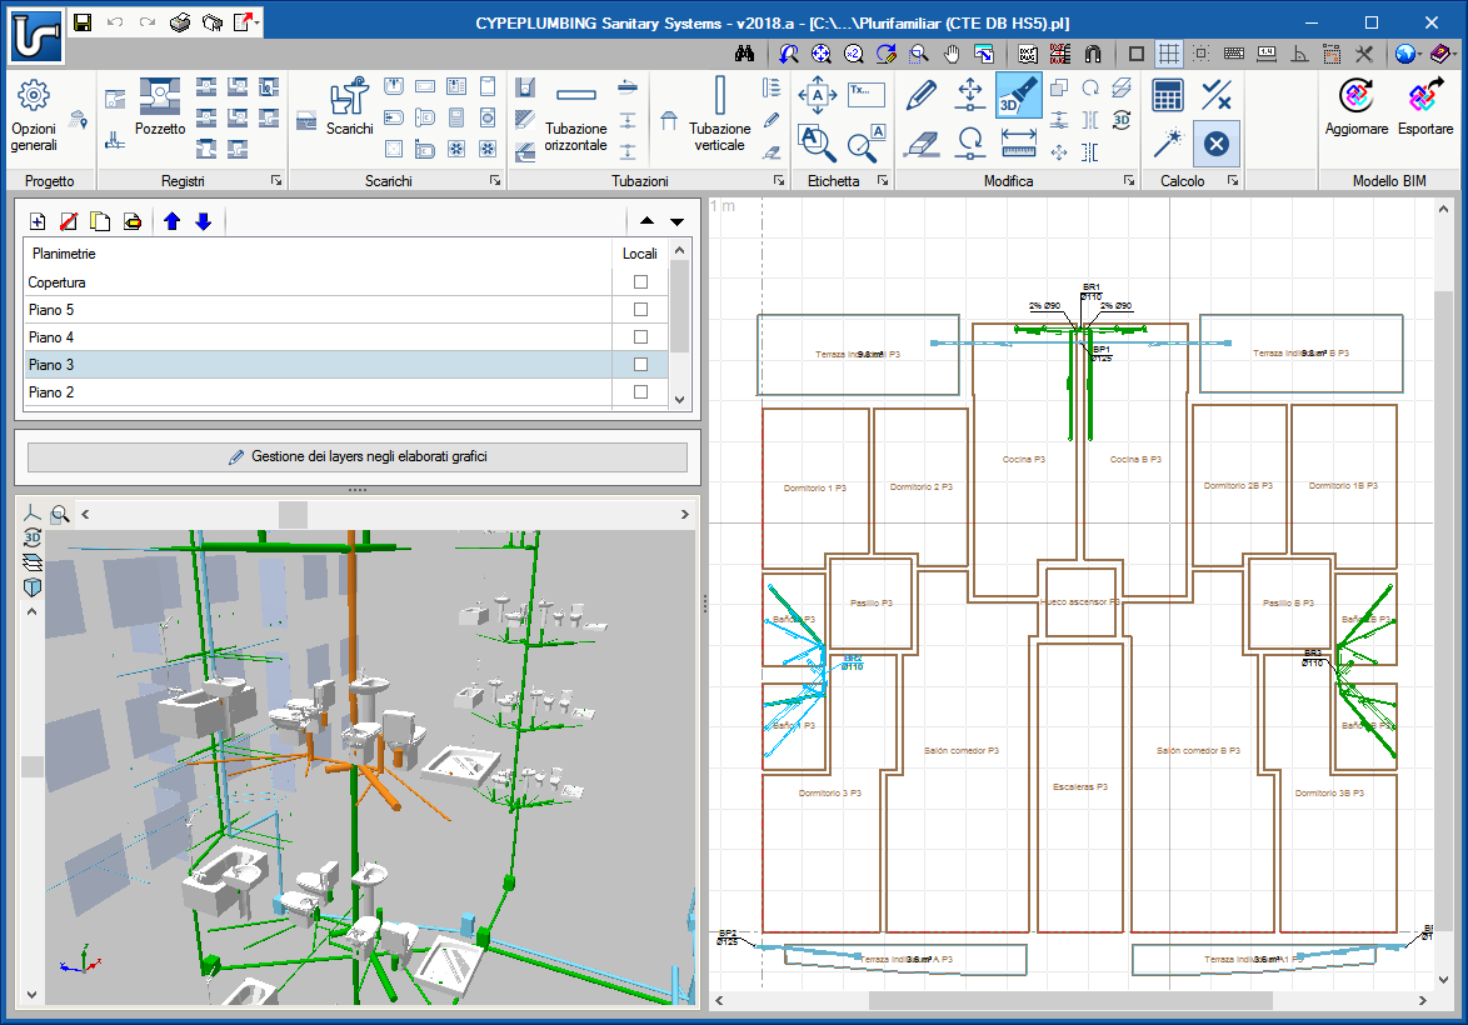The image size is (1468, 1025).
Task: Click the binoculars search icon
Action: [x=745, y=54]
